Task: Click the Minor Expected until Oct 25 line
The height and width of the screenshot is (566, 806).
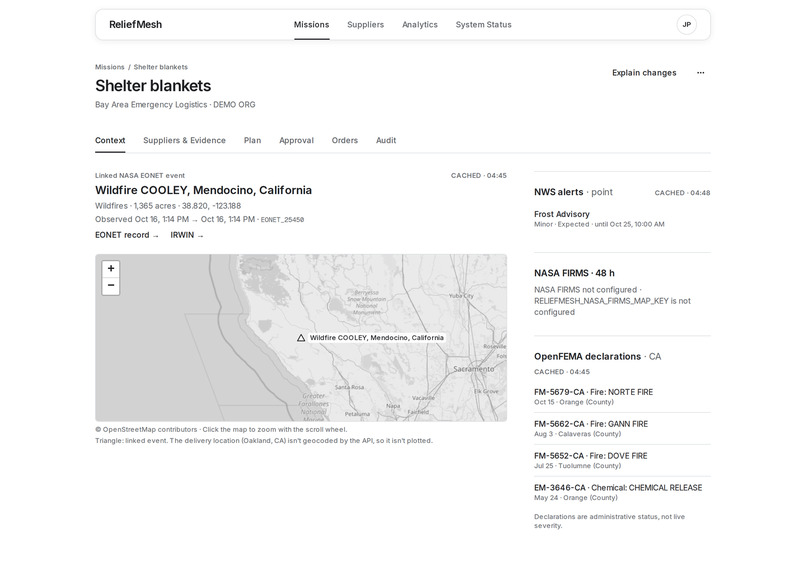Action: tap(599, 224)
